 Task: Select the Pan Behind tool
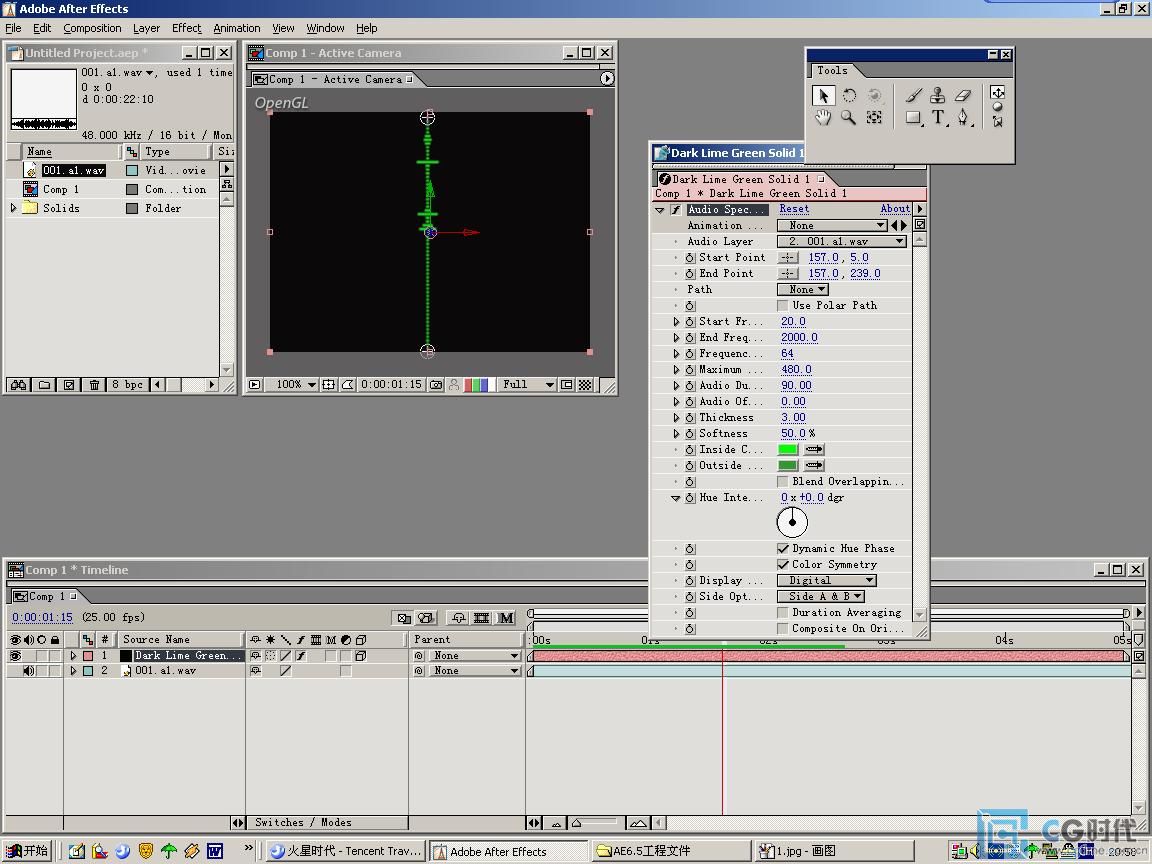tap(874, 118)
